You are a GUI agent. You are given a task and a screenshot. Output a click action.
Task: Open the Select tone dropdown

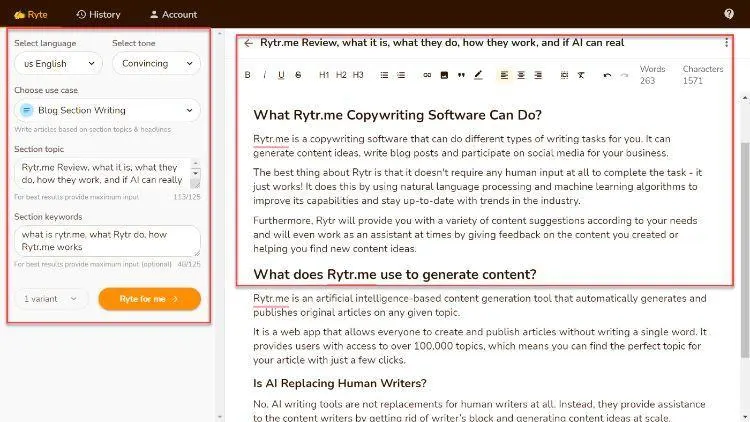(x=156, y=64)
